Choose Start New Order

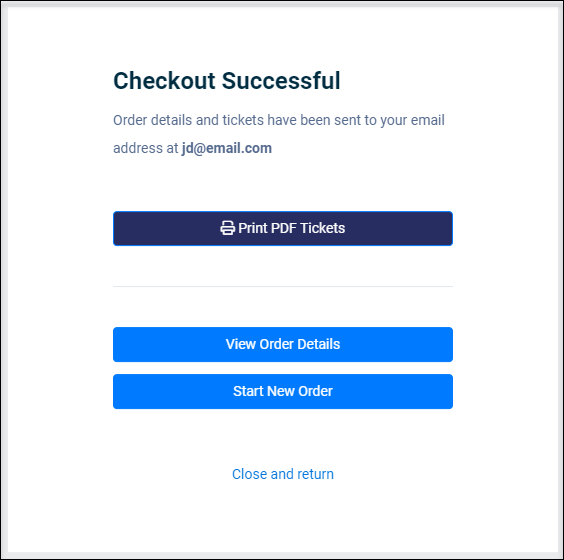click(x=283, y=391)
